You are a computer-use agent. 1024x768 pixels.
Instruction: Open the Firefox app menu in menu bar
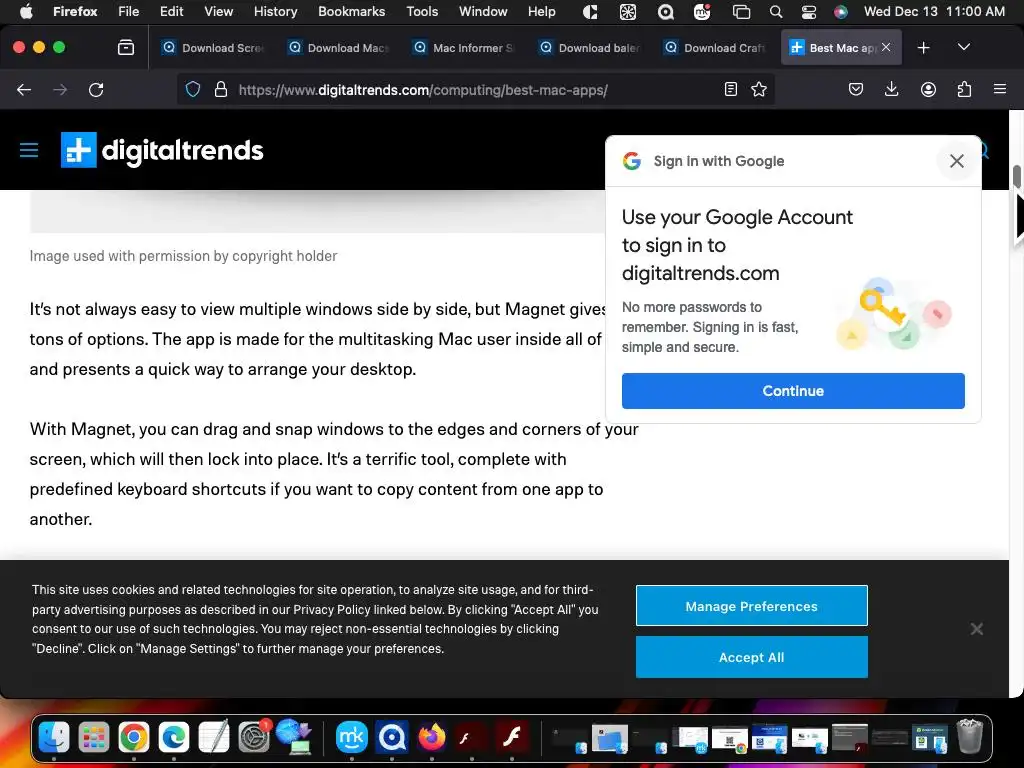point(75,11)
